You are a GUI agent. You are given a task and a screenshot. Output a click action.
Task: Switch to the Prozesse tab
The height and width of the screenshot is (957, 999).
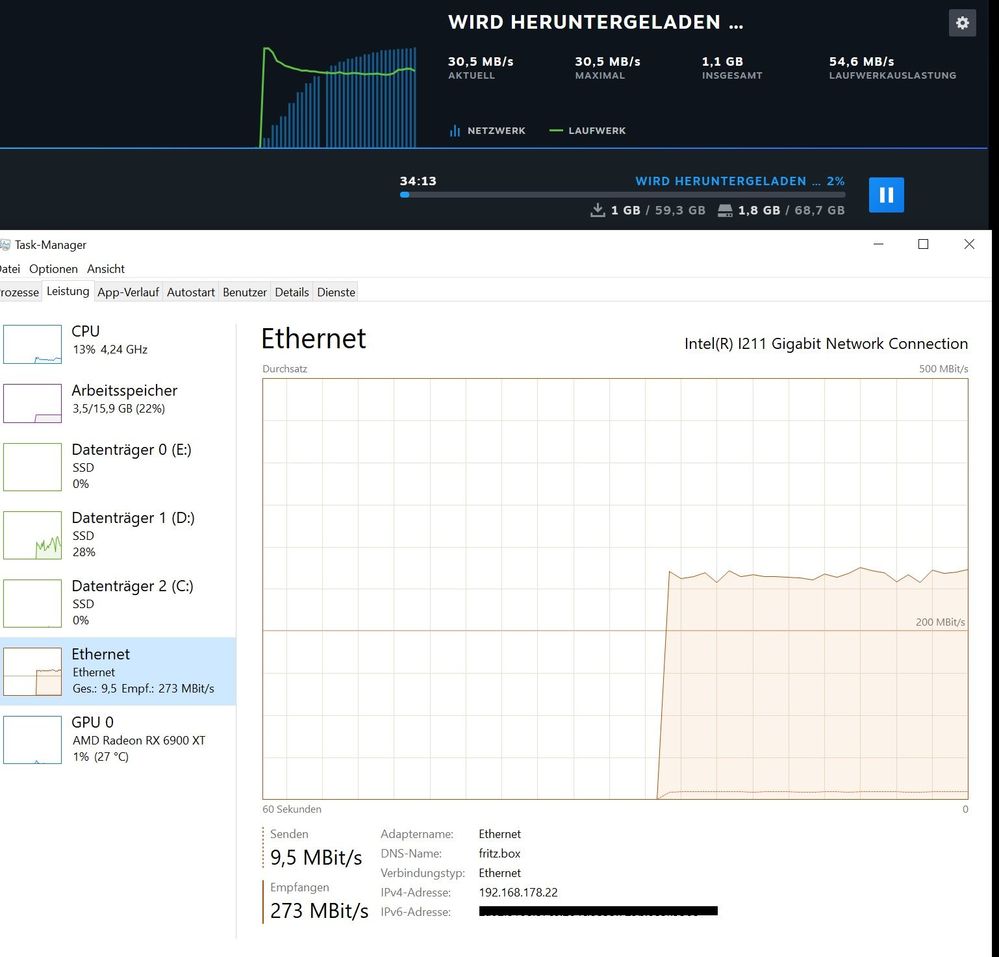coord(20,292)
